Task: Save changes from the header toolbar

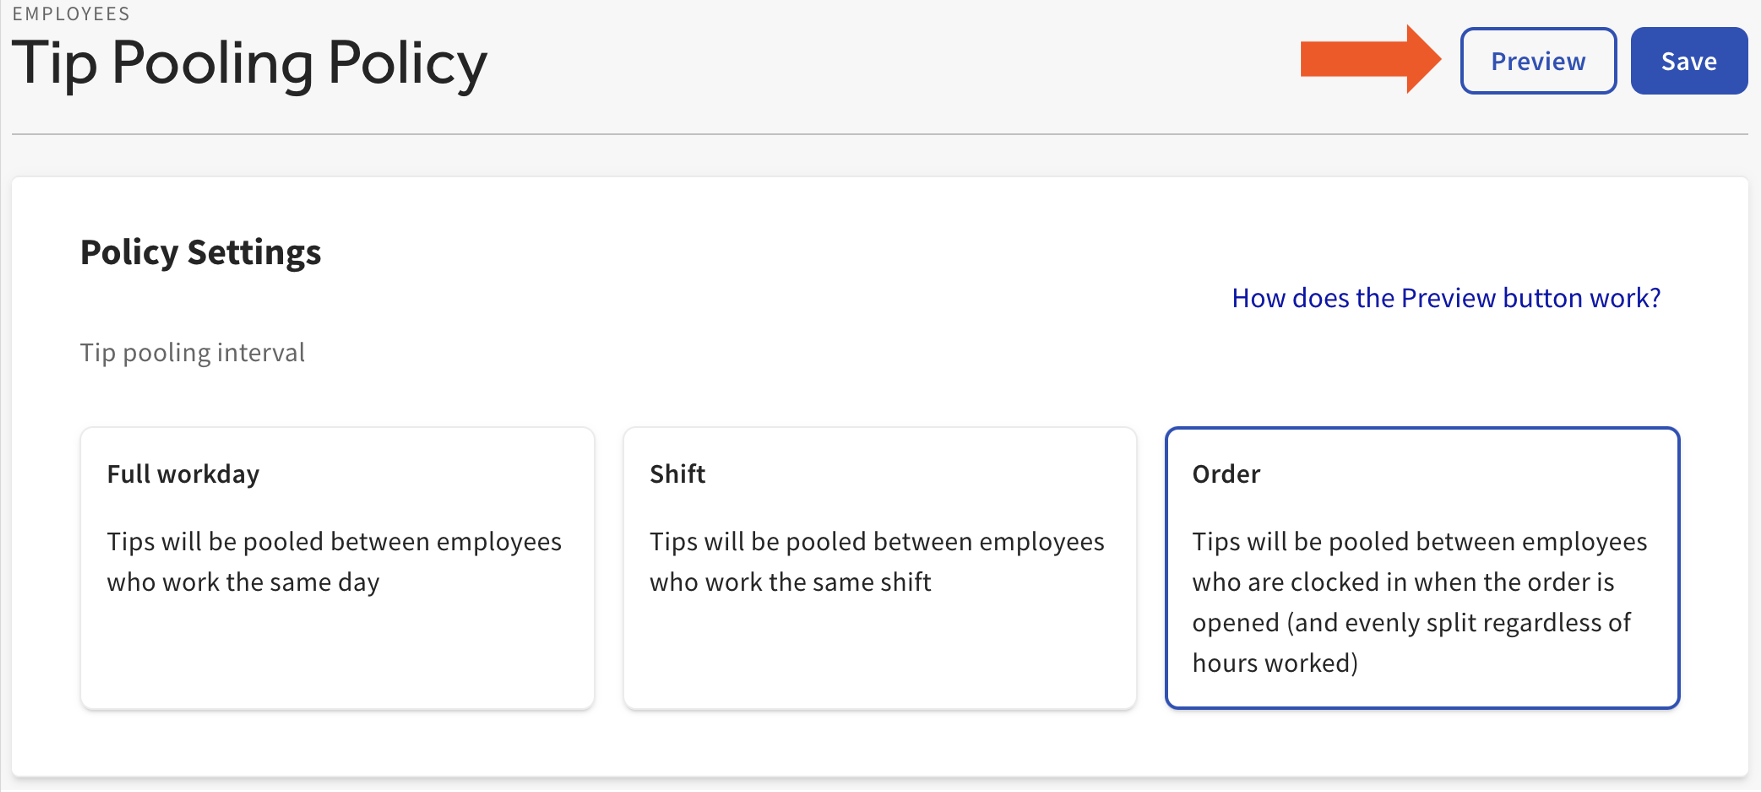Action: (x=1688, y=61)
